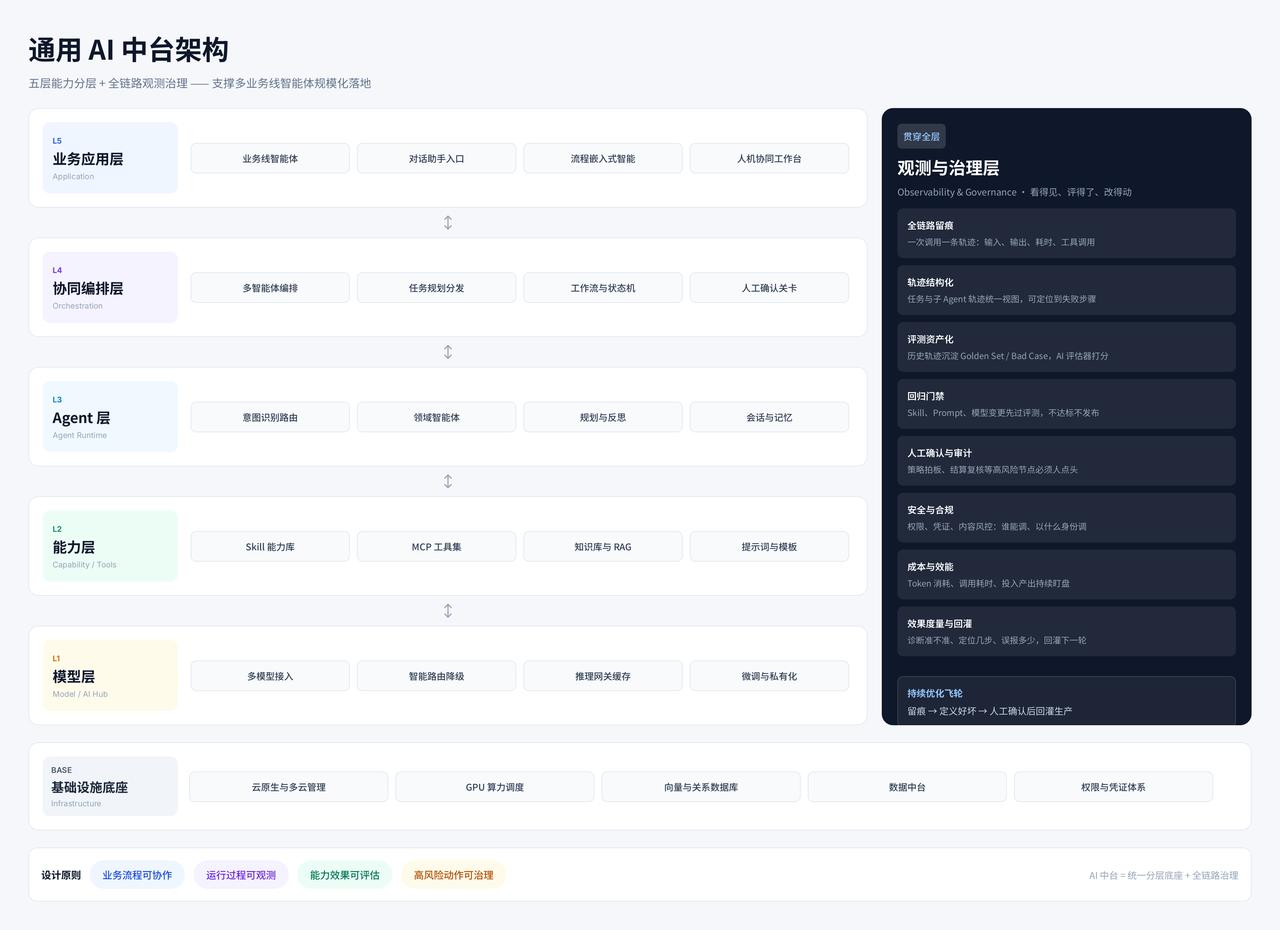Open the 评测资产化 card

(x=1066, y=347)
